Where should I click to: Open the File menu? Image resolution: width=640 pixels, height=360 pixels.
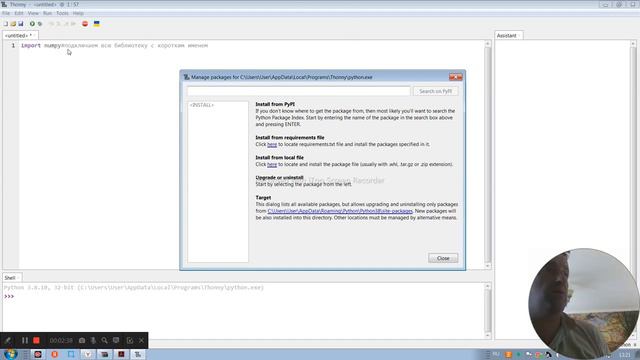[6, 13]
